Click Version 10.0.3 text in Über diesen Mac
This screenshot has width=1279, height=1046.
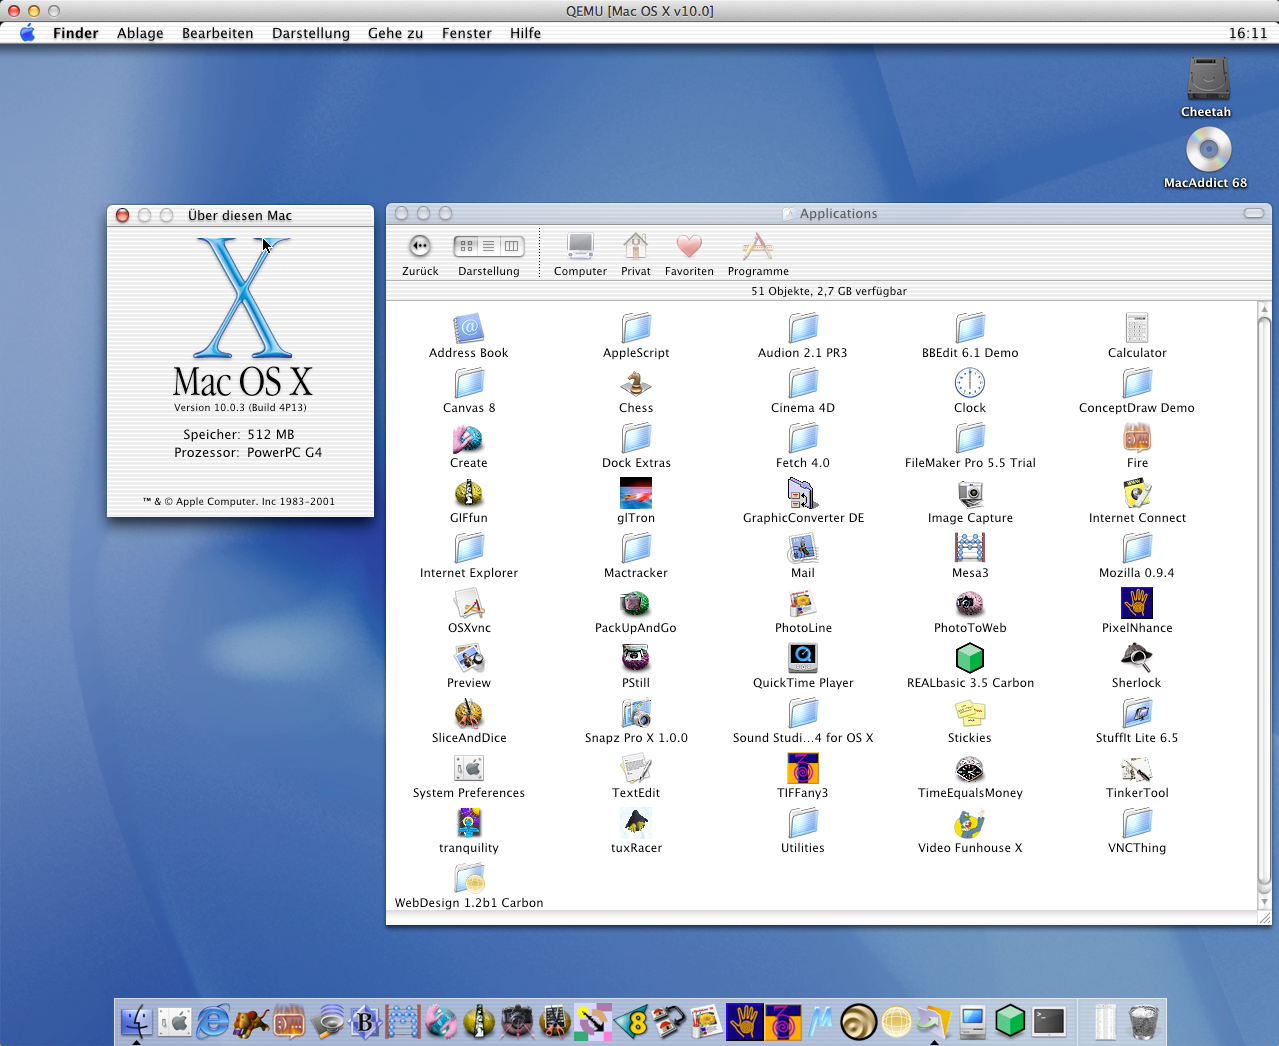click(240, 408)
